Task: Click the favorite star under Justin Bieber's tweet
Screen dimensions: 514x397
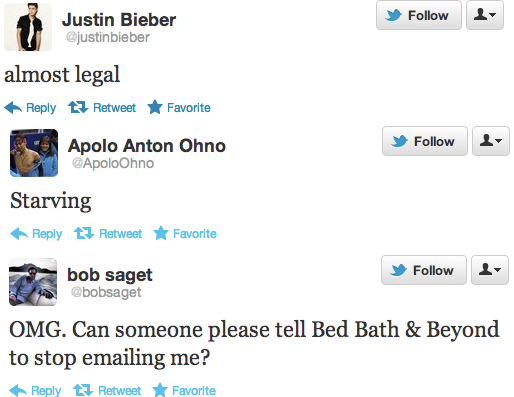Action: (155, 107)
